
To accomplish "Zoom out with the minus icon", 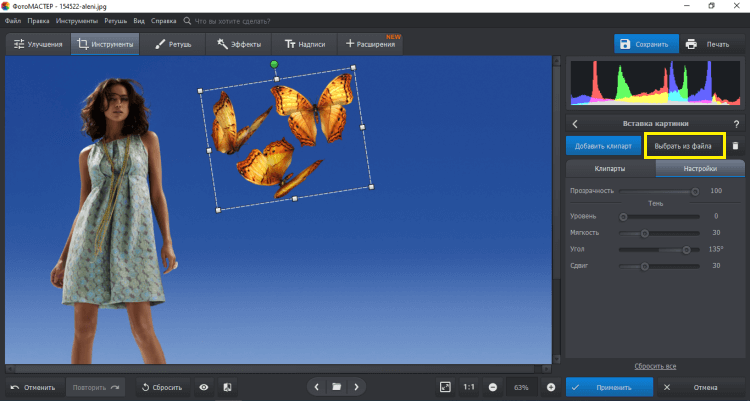I will 493,387.
